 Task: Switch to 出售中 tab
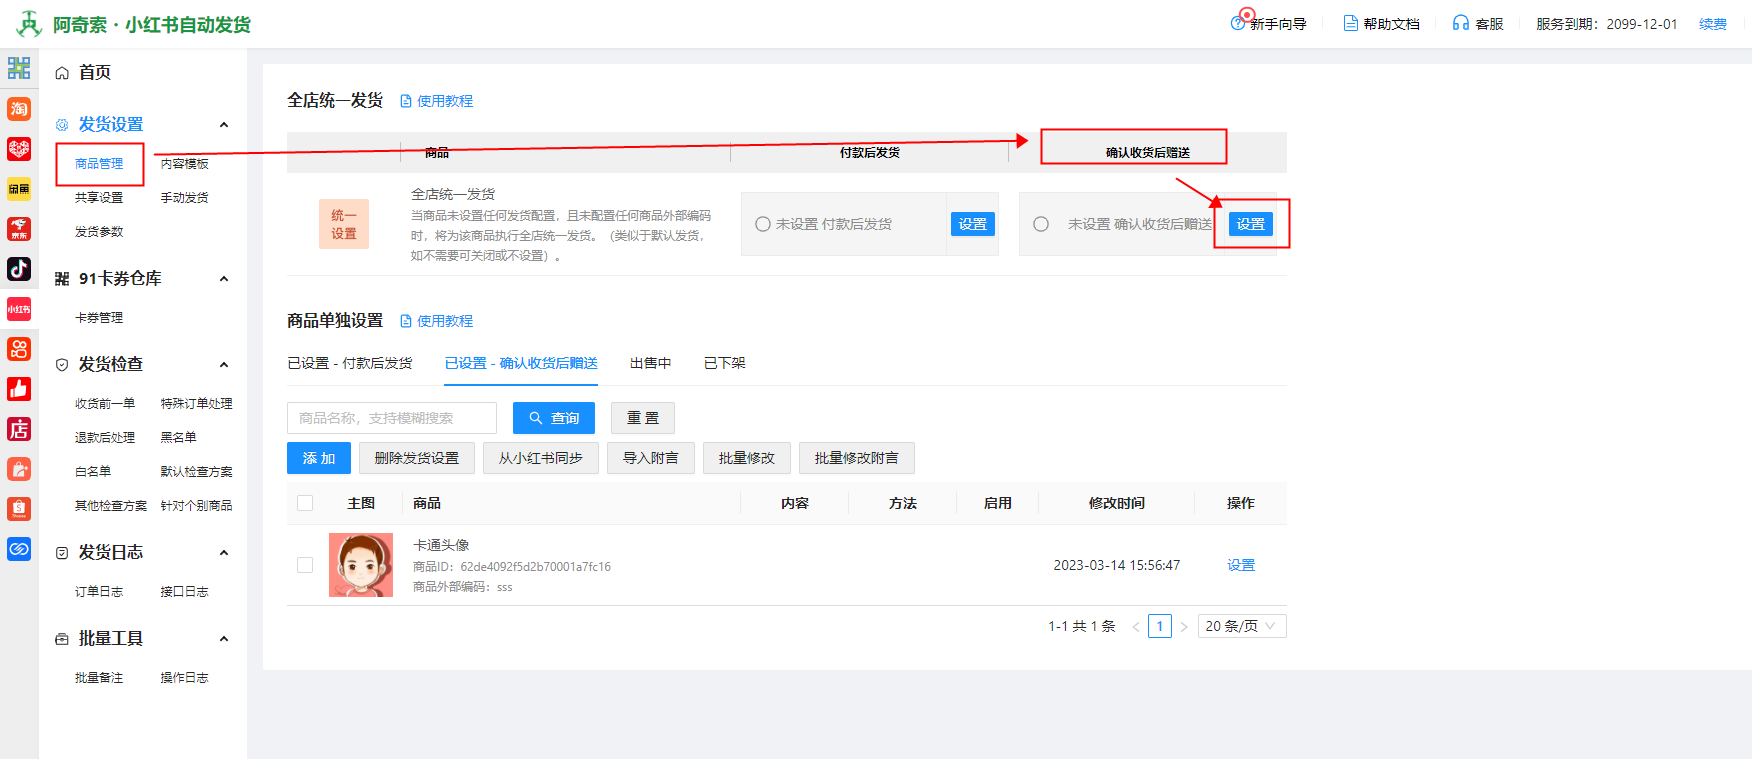point(650,363)
